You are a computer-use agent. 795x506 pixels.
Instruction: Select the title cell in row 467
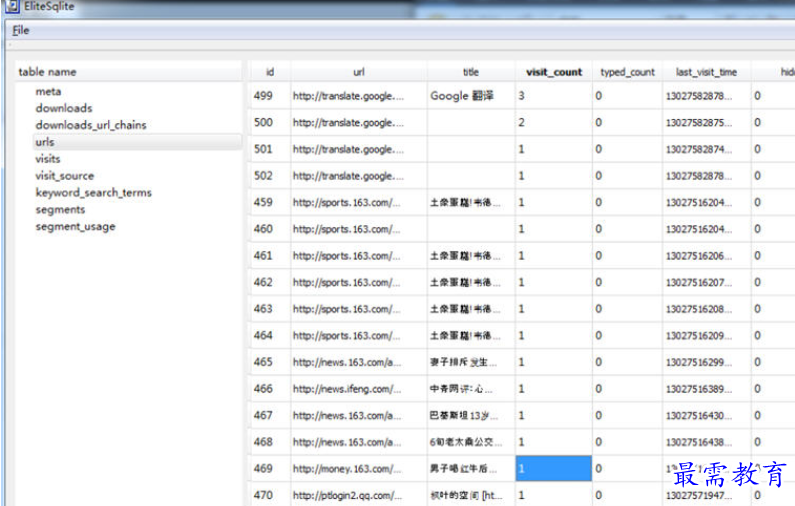coord(471,415)
